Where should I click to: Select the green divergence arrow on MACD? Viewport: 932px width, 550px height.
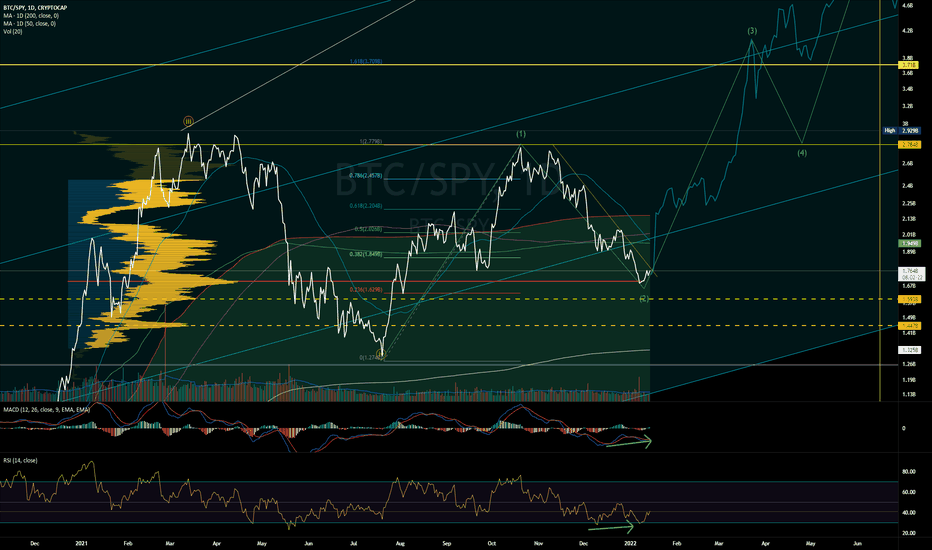pyautogui.click(x=629, y=442)
